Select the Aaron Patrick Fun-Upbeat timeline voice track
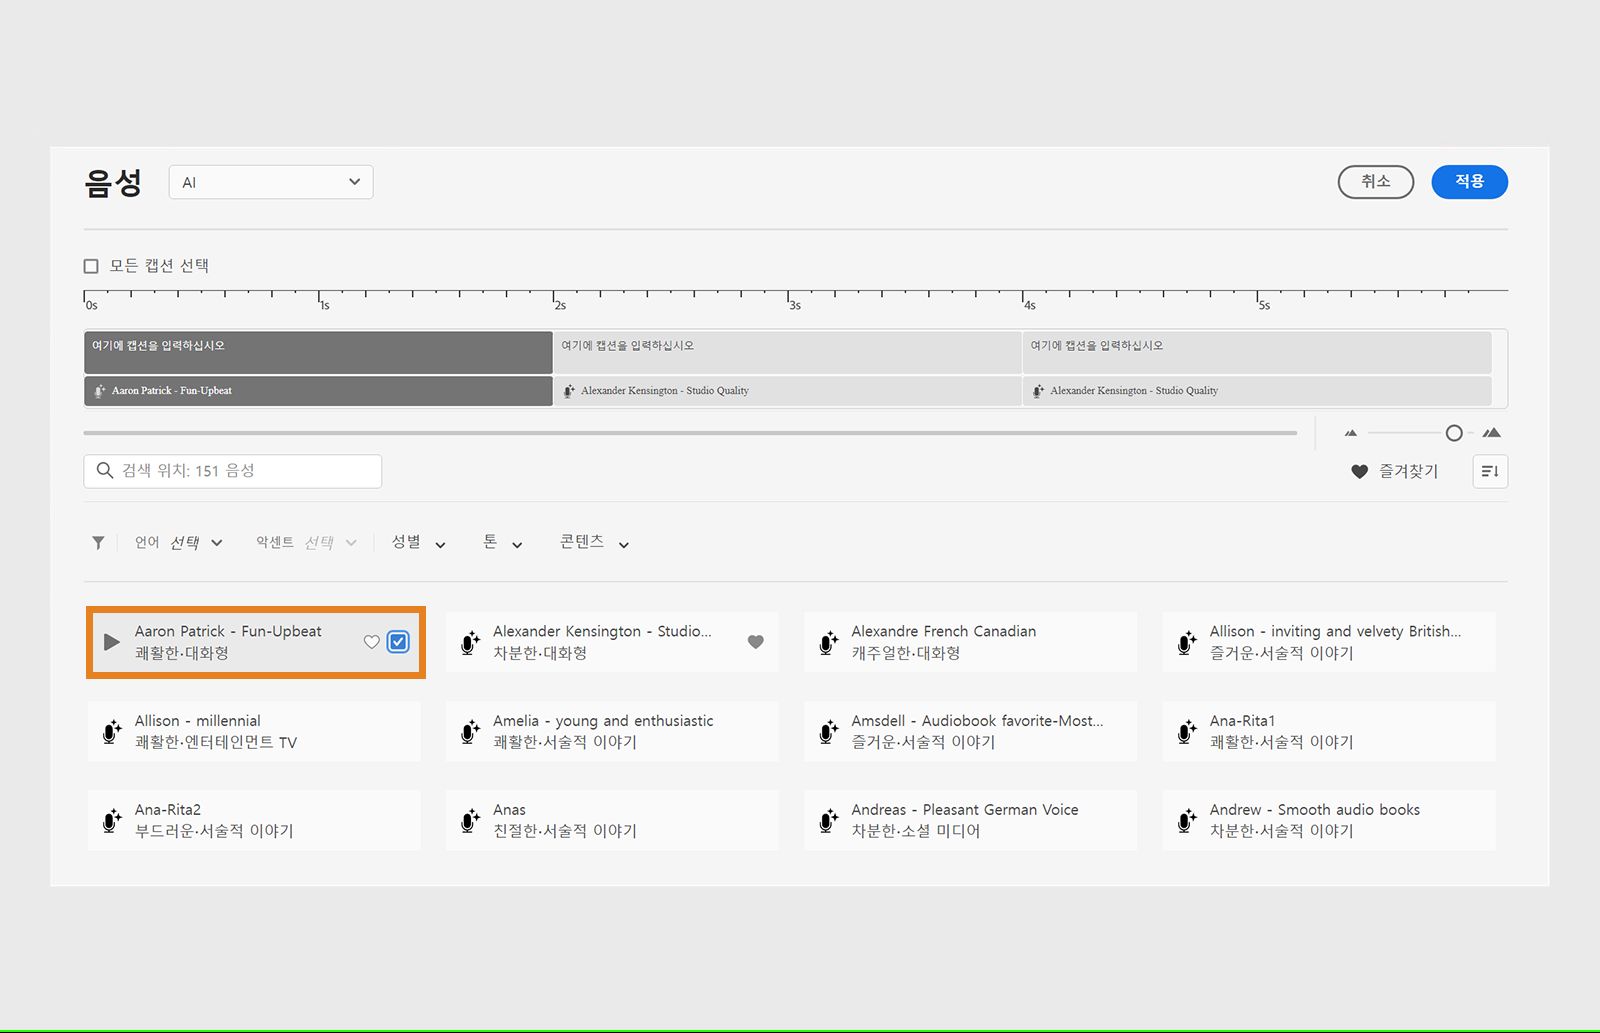This screenshot has width=1600, height=1033. point(318,391)
